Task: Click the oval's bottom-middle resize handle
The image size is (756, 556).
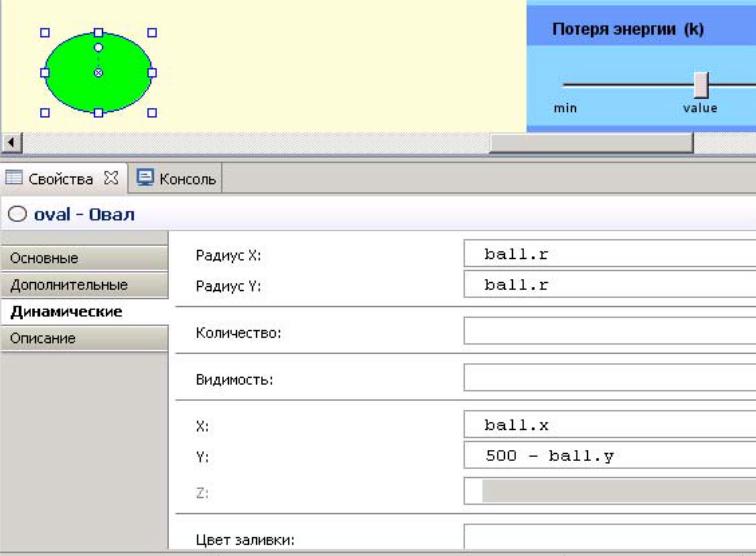Action: 98,112
